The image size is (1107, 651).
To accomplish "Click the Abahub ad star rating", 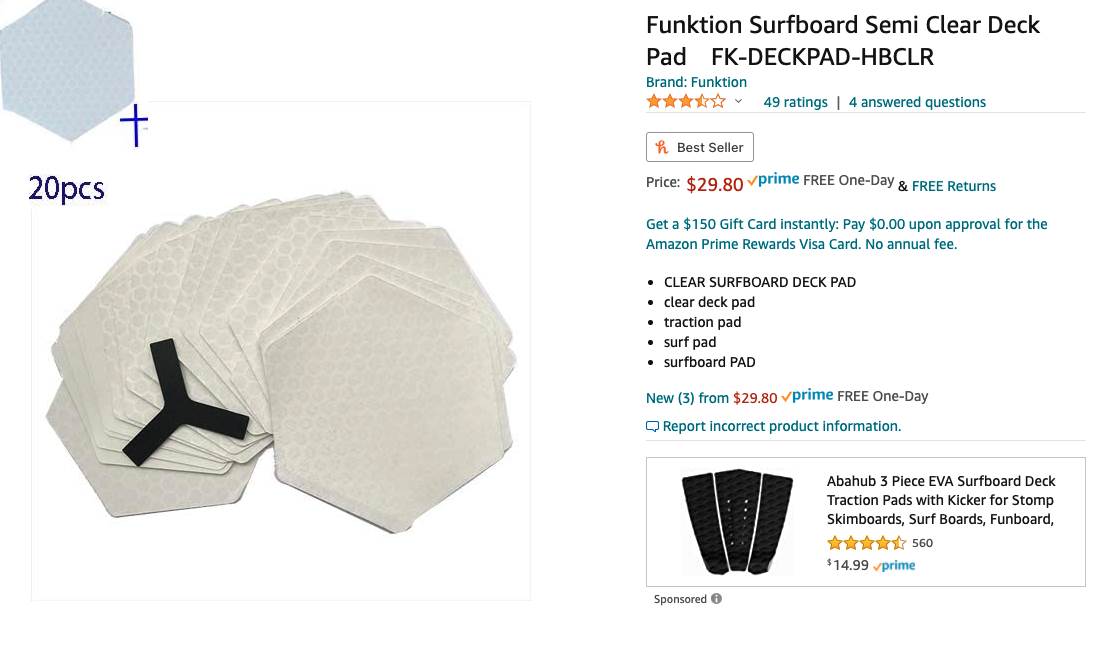I will click(x=866, y=543).
